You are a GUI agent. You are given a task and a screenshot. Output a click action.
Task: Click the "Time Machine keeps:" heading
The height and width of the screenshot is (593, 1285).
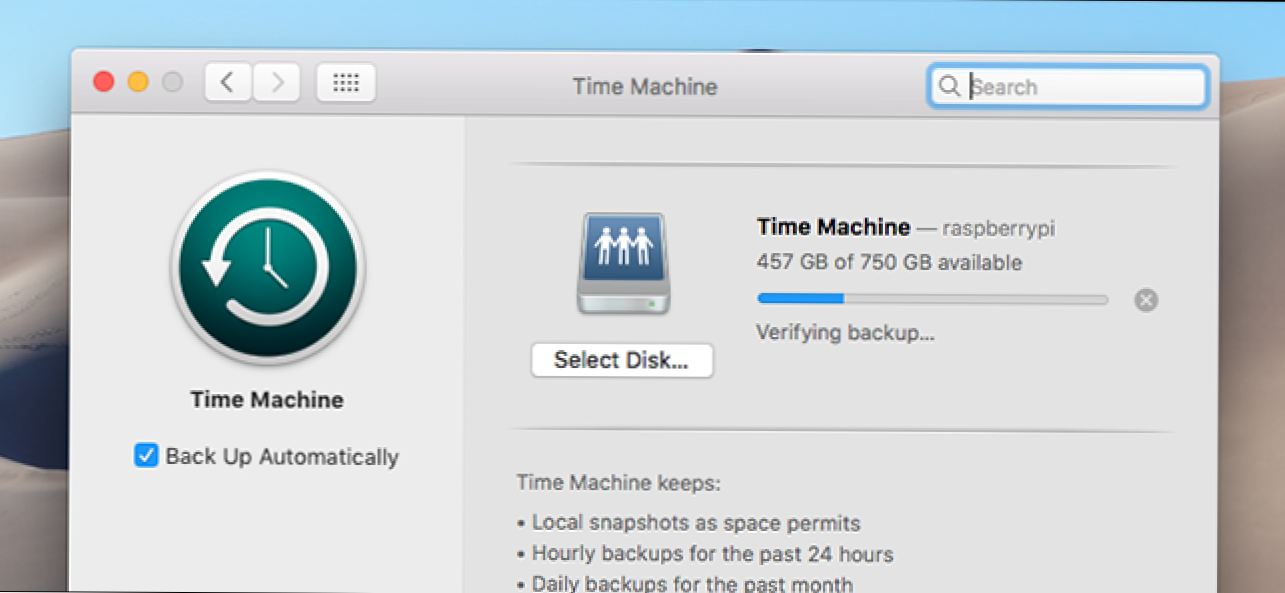pyautogui.click(x=618, y=483)
